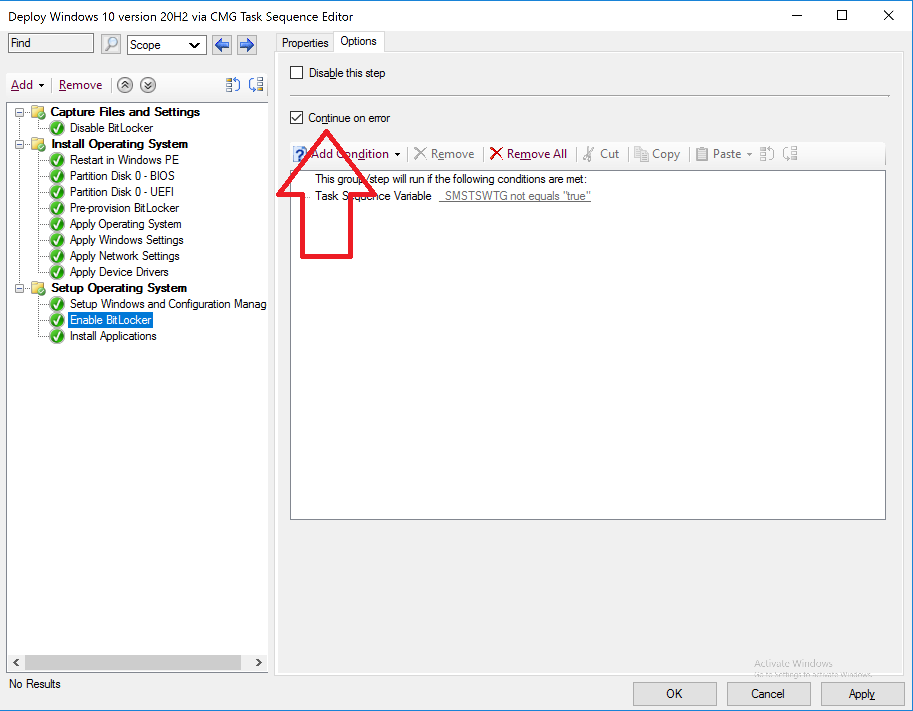Click the expand all steps tree icon
Viewport: 913px width, 711px height.
[232, 85]
